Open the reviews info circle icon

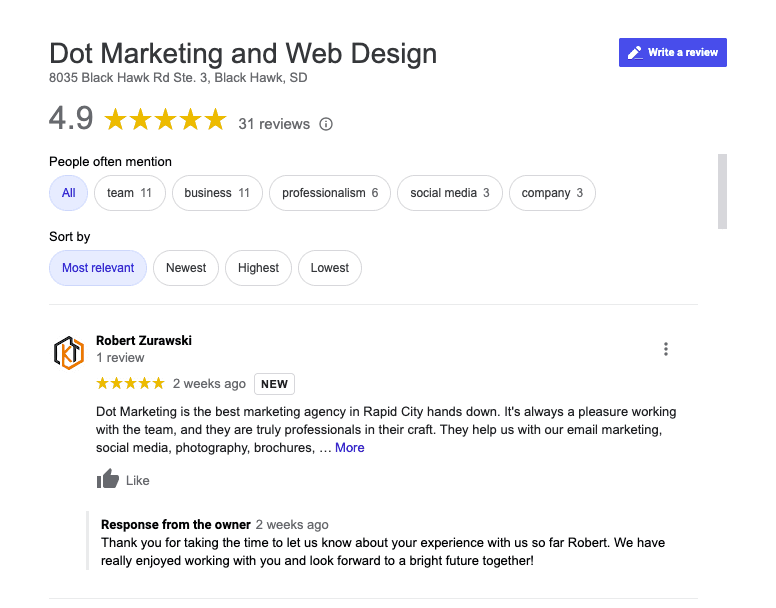click(326, 124)
